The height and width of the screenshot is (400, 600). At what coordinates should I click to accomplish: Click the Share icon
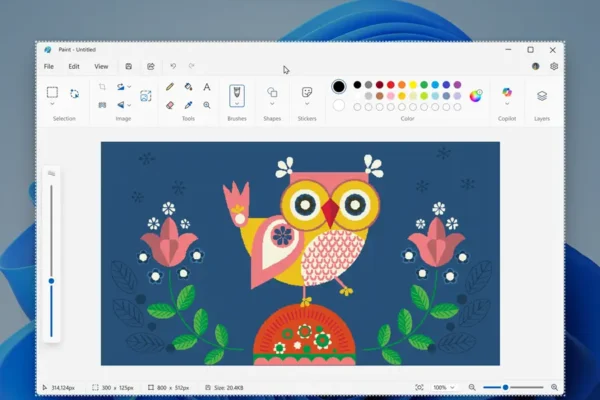tap(151, 66)
